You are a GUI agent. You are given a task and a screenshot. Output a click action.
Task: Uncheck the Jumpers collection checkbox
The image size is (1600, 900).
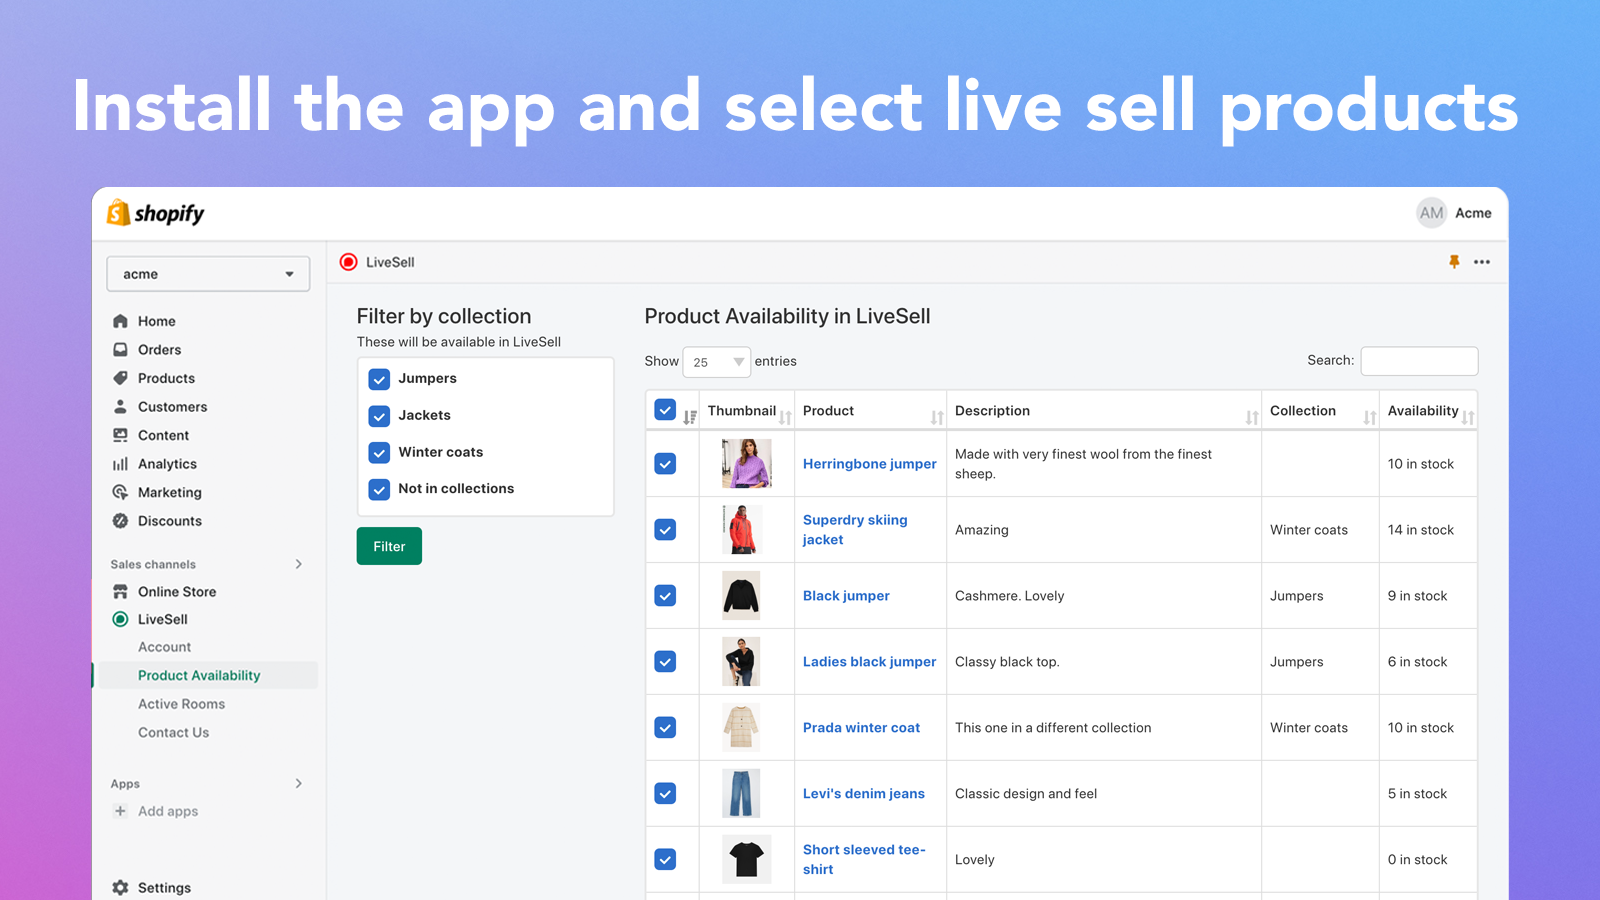pos(379,379)
